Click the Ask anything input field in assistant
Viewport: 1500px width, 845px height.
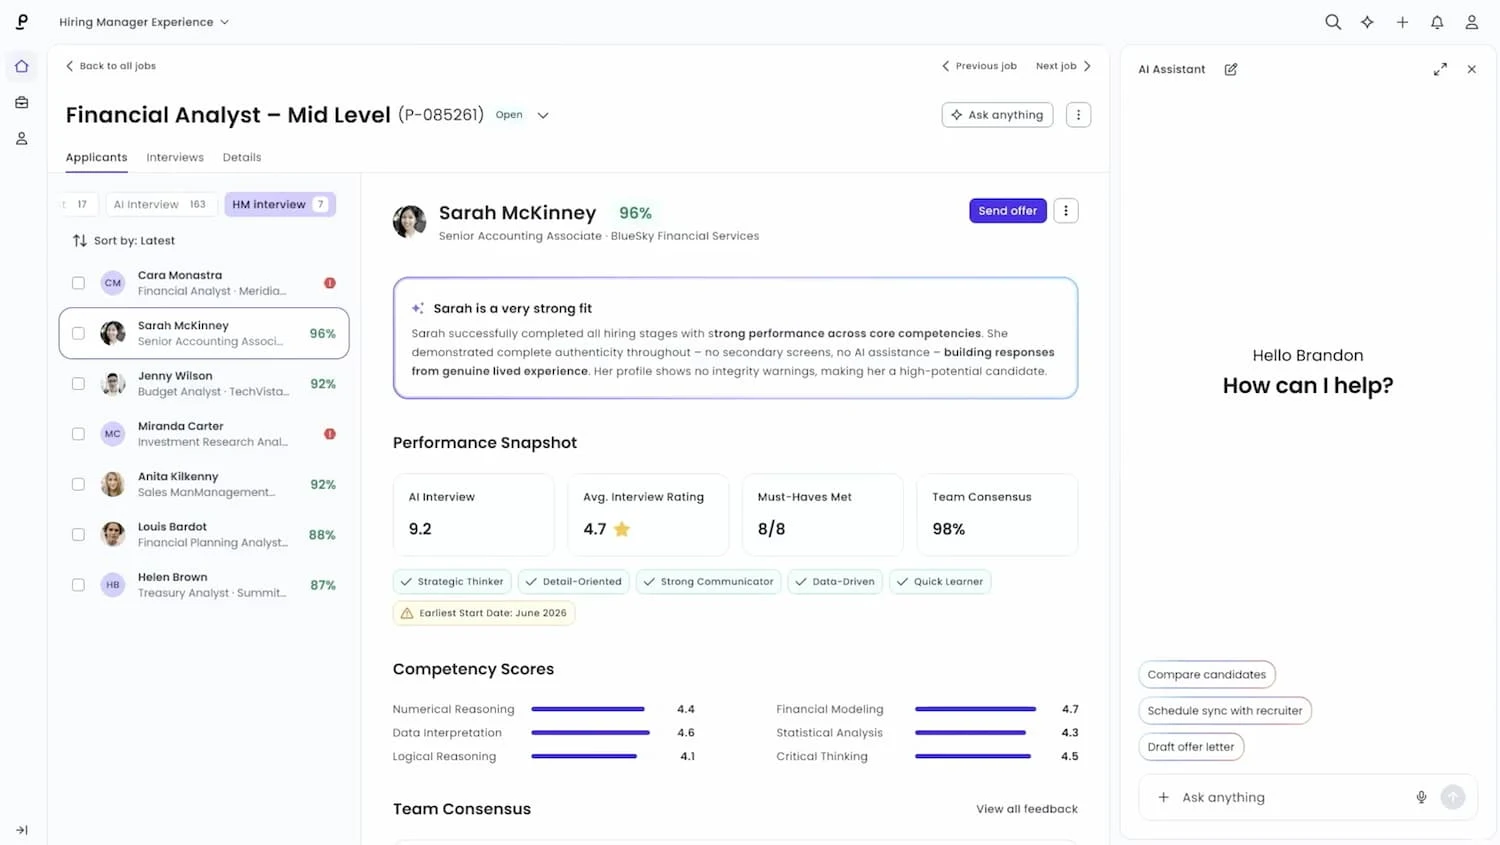click(x=1290, y=797)
